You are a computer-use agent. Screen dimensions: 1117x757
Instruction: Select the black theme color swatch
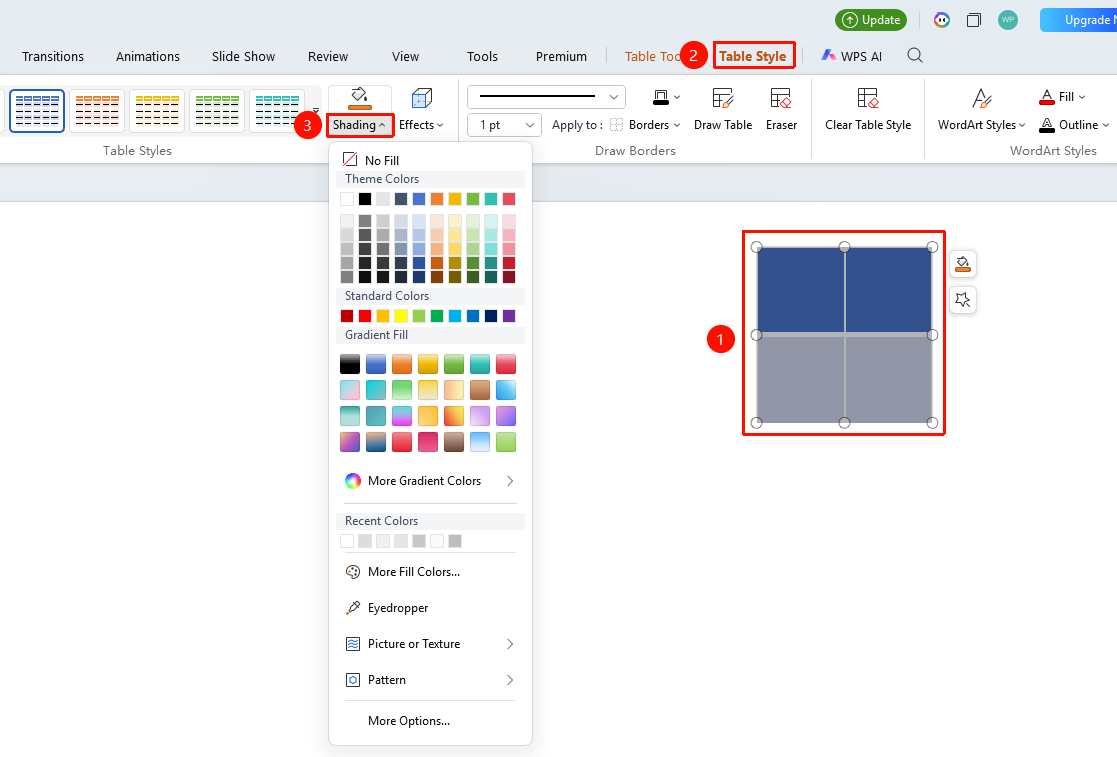click(x=365, y=199)
